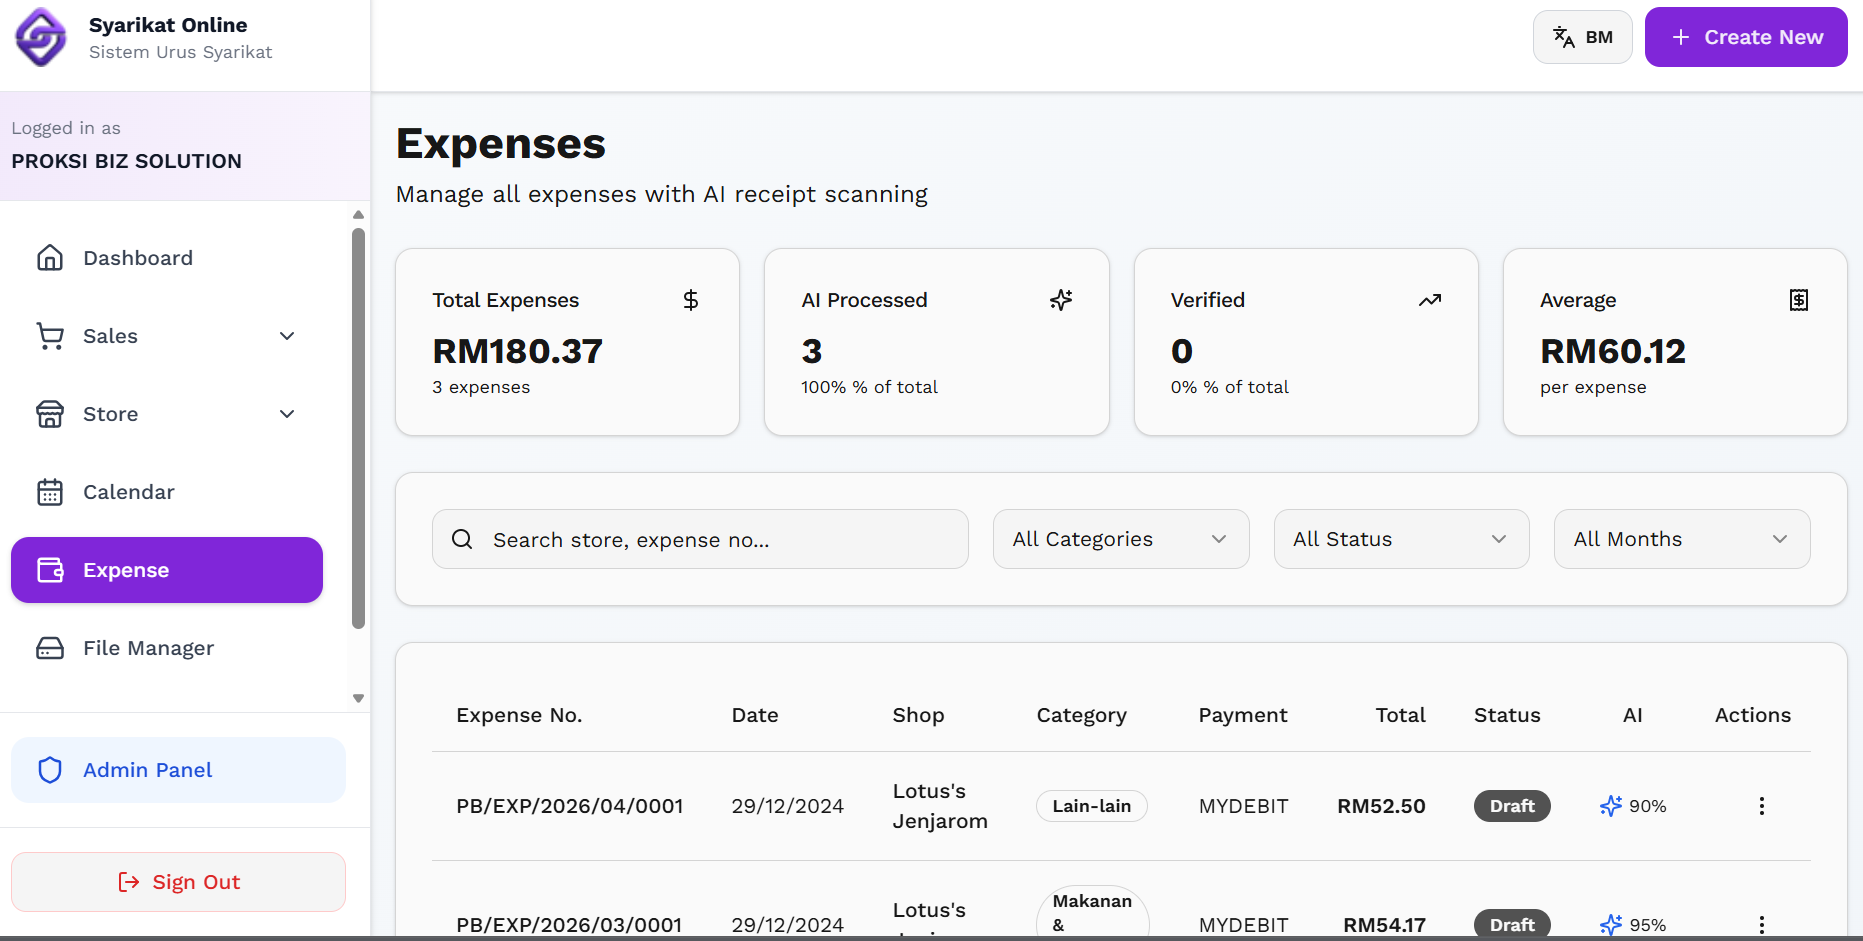
Task: Click the 90% AI confidence value
Action: (x=1648, y=806)
